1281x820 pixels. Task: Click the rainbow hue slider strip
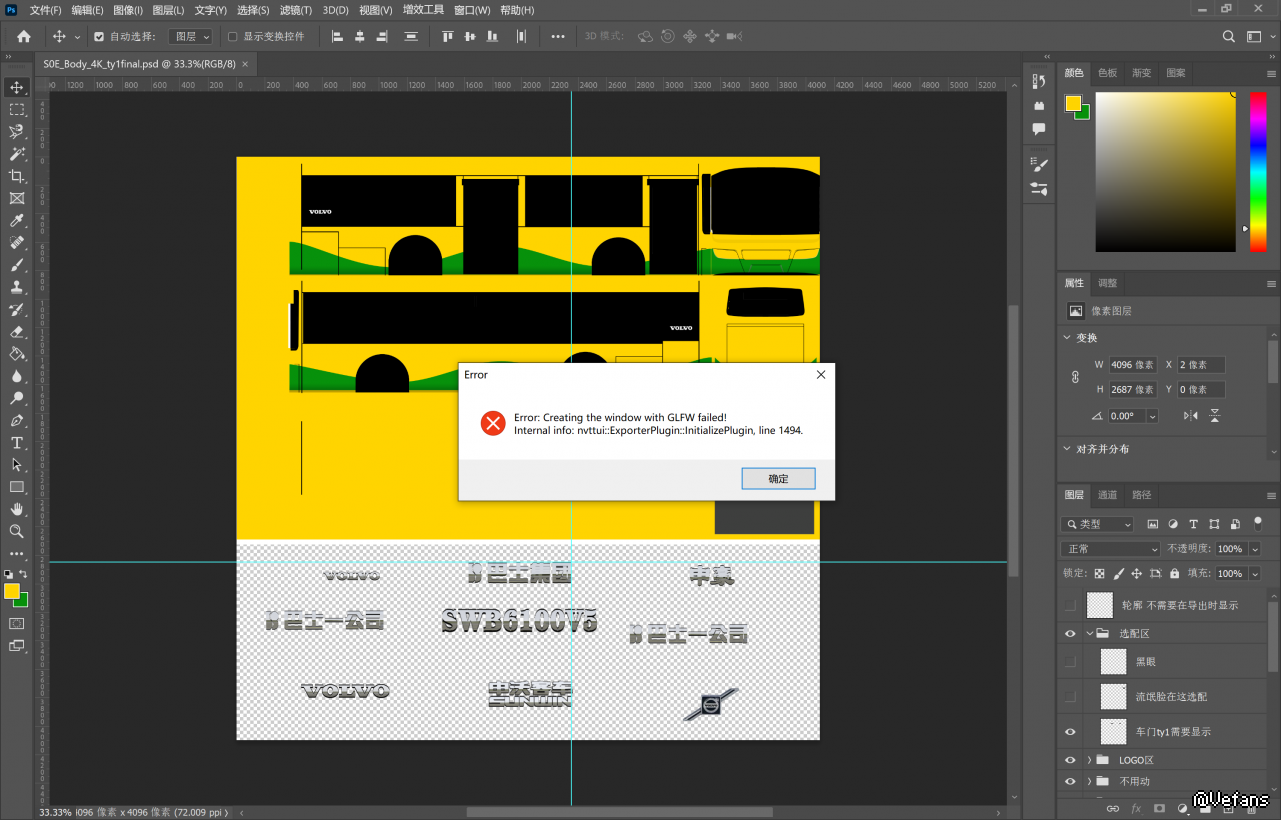[1257, 170]
